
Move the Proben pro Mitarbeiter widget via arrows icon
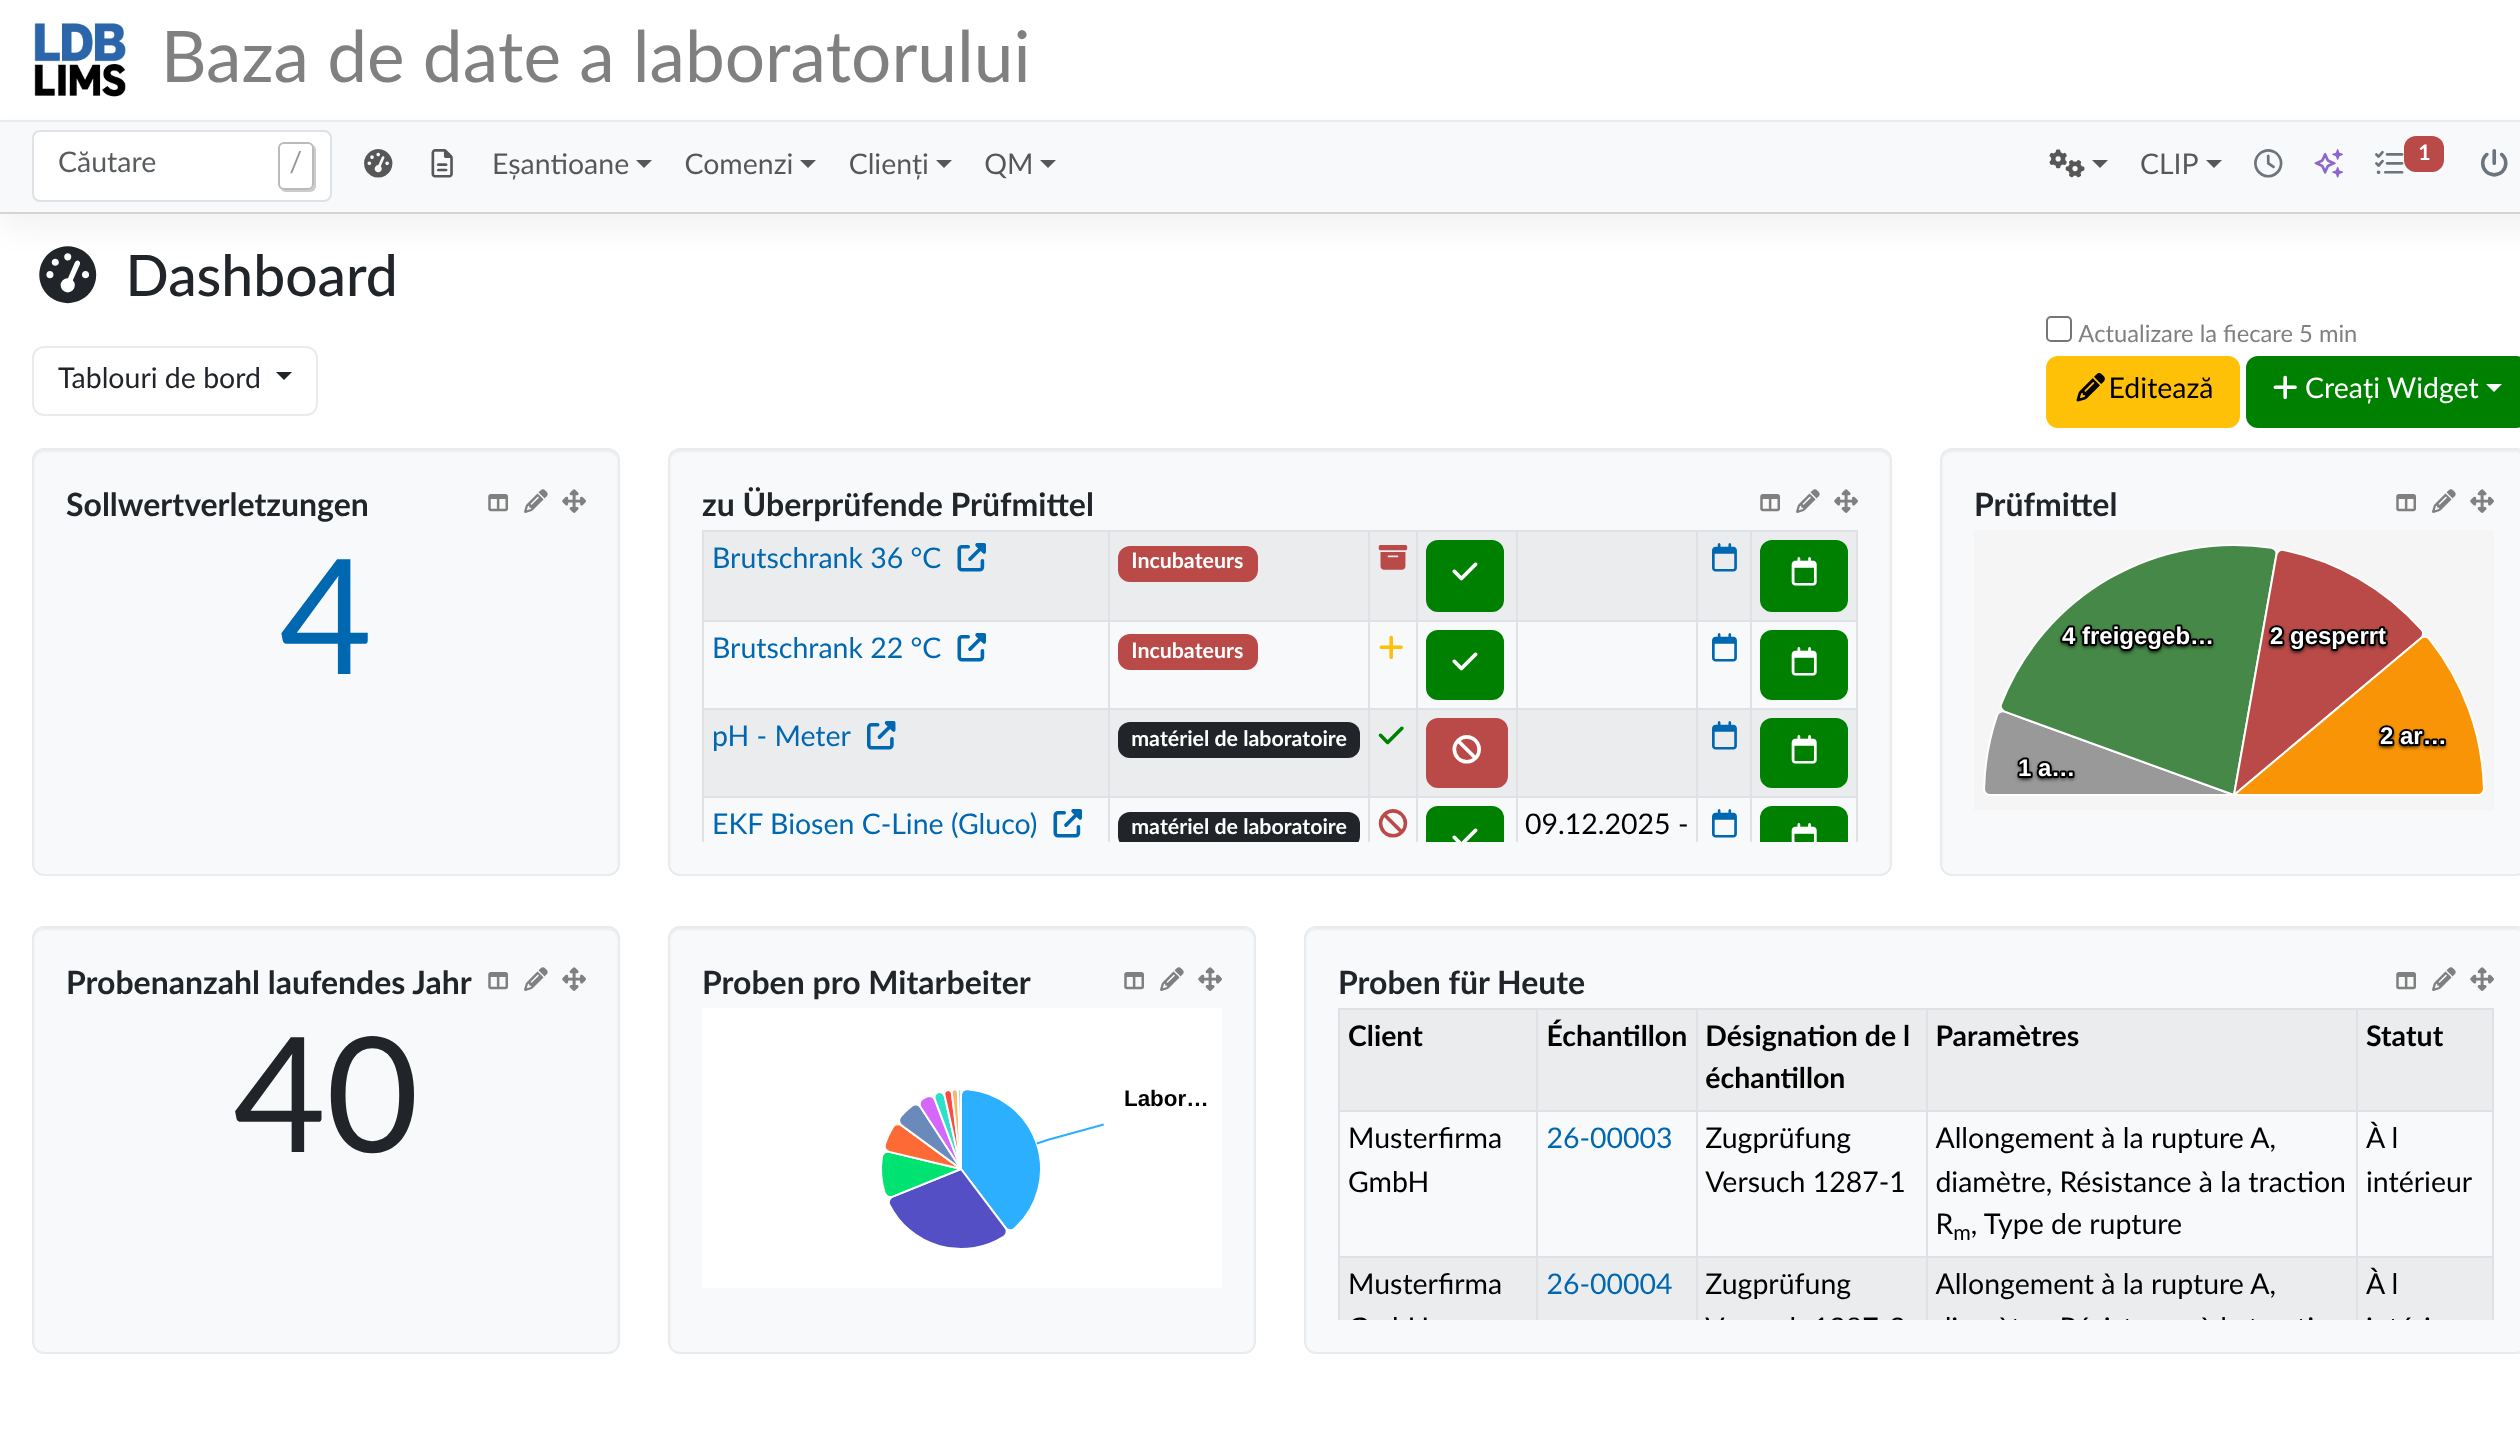[1210, 979]
